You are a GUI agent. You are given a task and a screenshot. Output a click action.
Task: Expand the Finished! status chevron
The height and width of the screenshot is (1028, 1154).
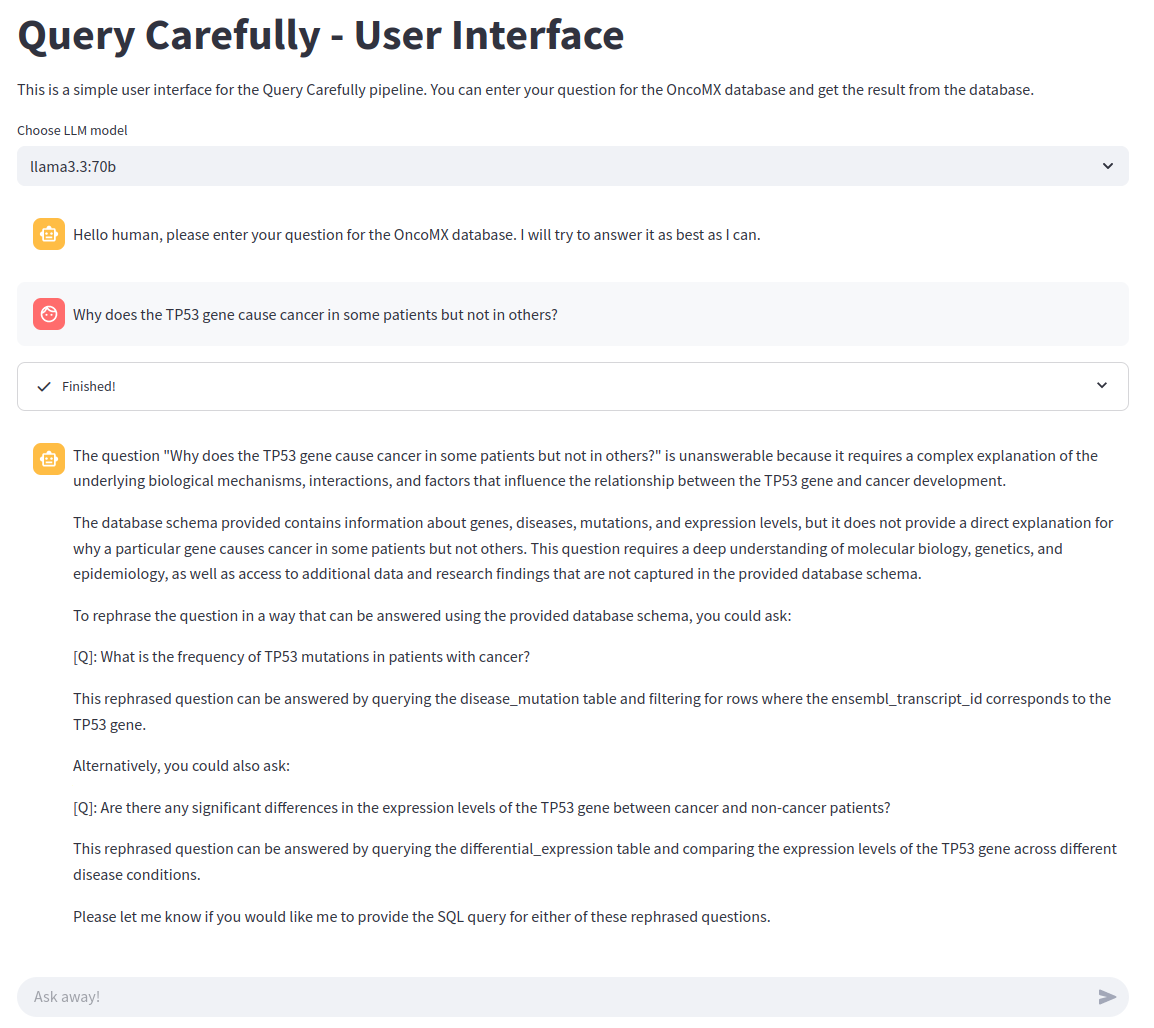pyautogui.click(x=1101, y=386)
